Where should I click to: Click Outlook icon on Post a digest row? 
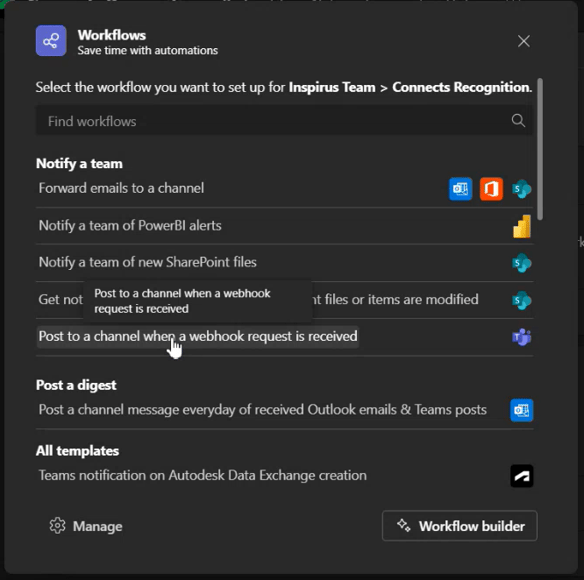(x=521, y=410)
